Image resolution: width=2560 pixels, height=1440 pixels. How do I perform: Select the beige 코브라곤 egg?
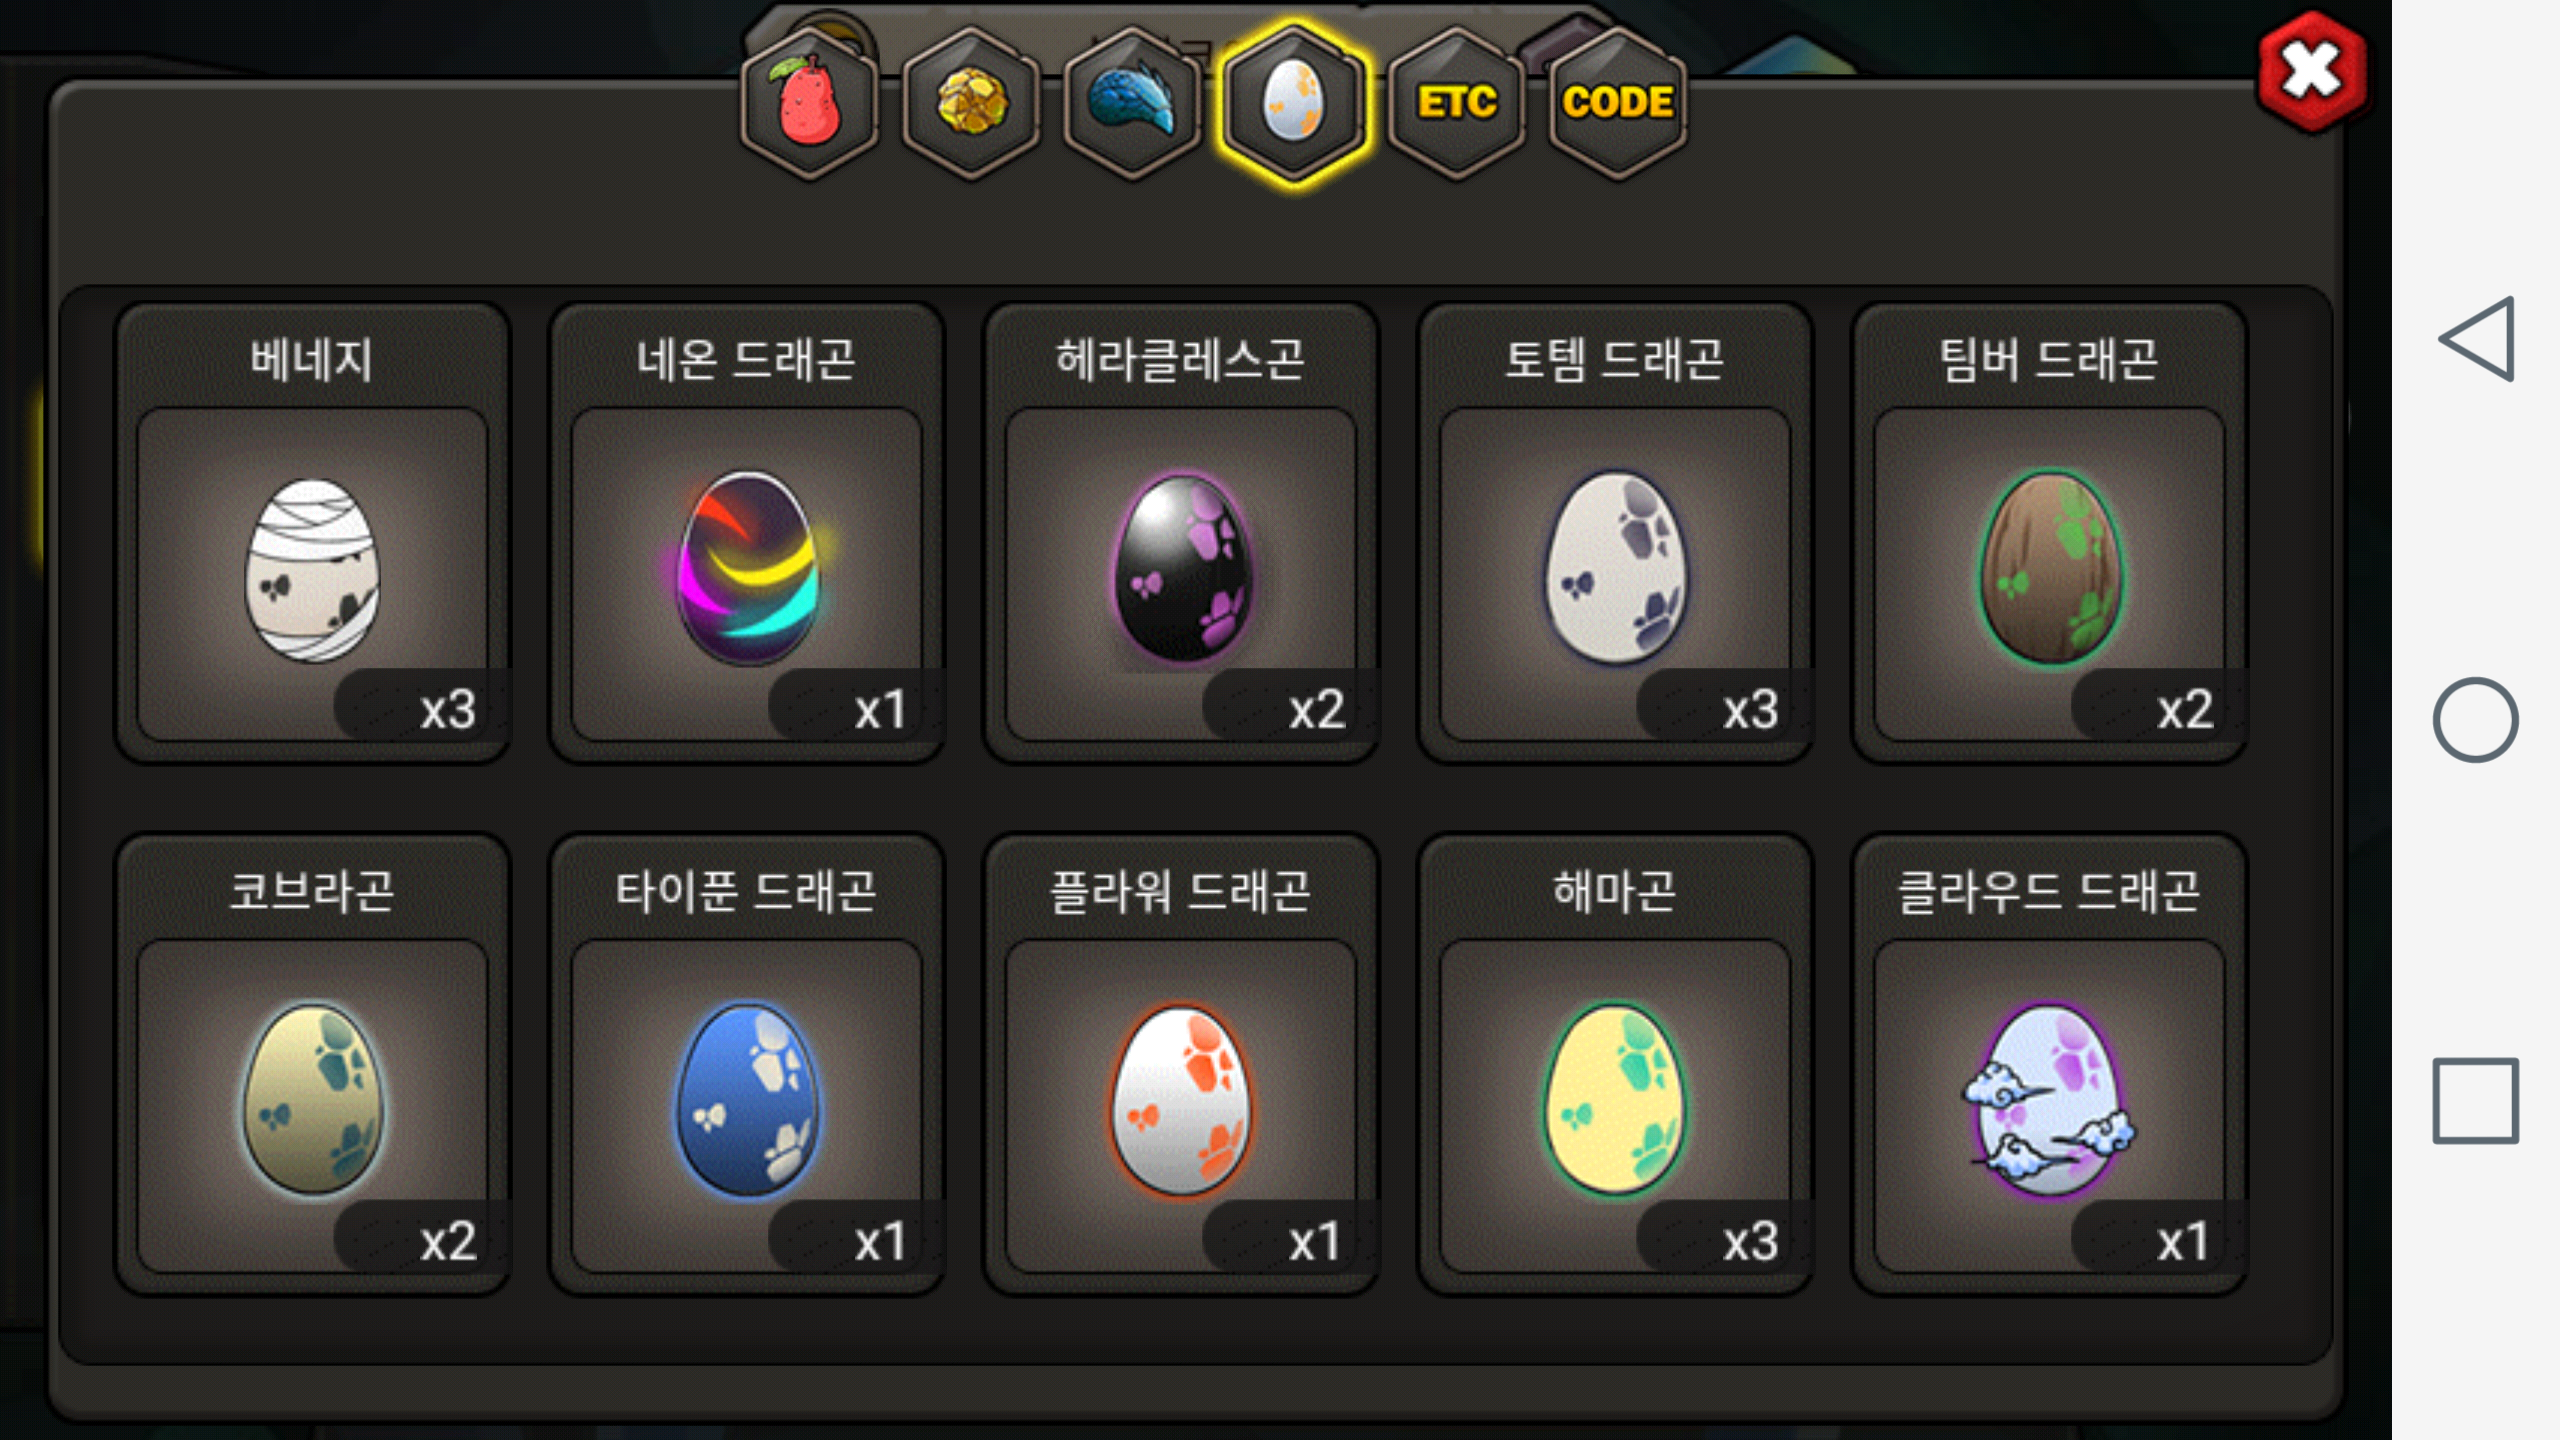[313, 1066]
